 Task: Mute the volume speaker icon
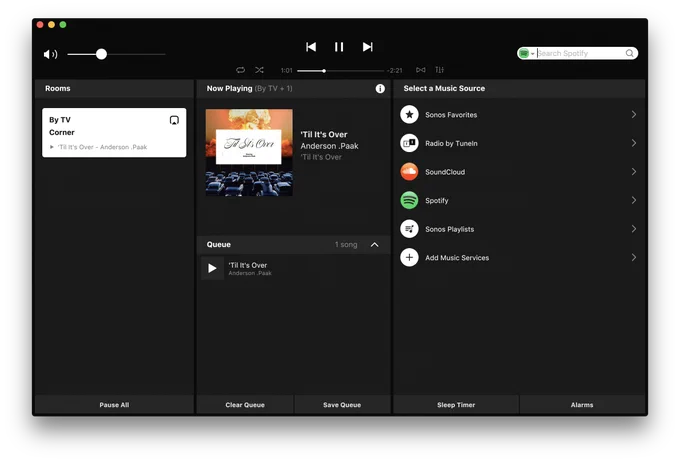pyautogui.click(x=50, y=54)
